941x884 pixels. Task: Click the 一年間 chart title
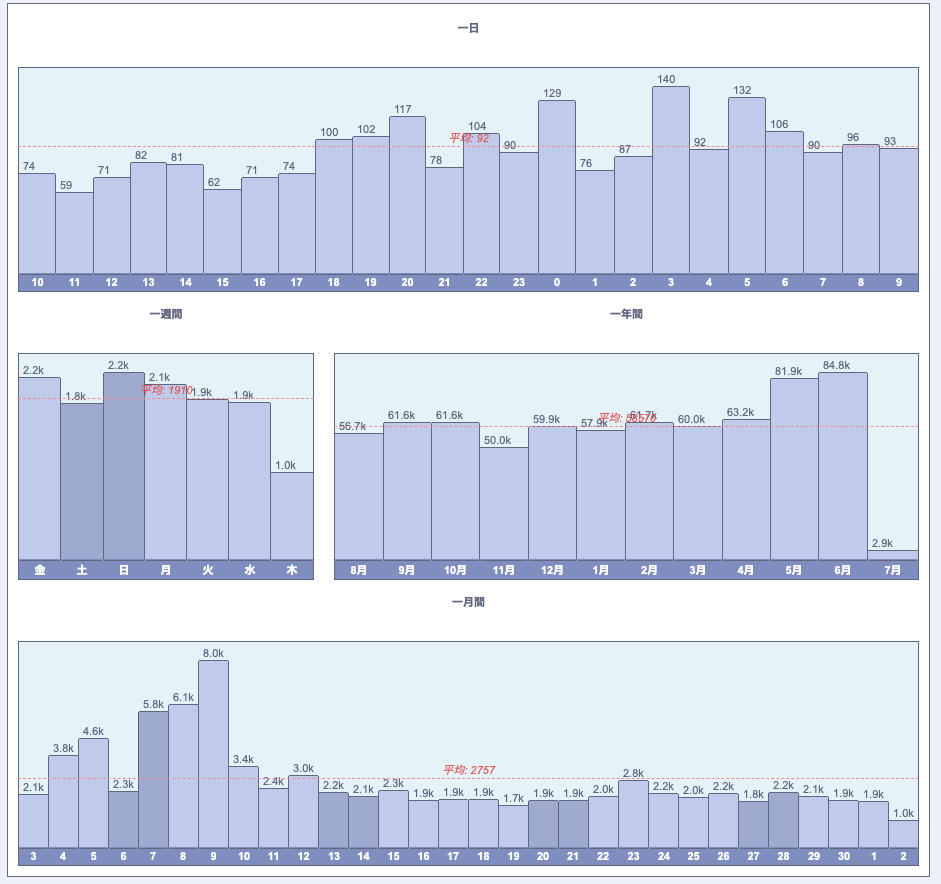(x=626, y=314)
